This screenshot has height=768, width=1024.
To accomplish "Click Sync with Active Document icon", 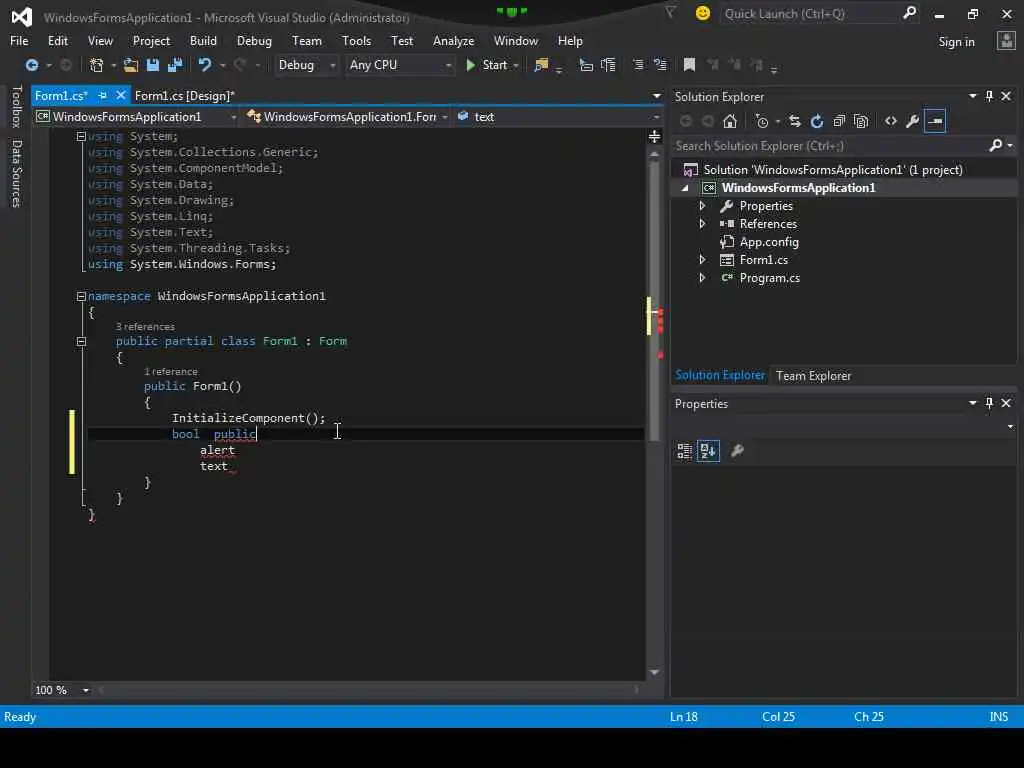I will coord(795,121).
